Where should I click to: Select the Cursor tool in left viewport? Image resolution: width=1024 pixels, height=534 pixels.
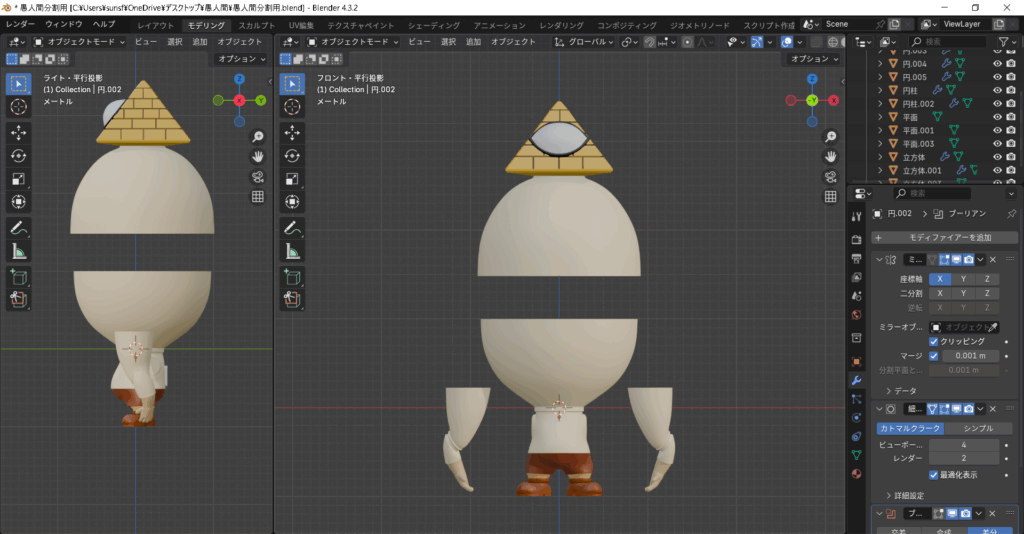coord(19,107)
